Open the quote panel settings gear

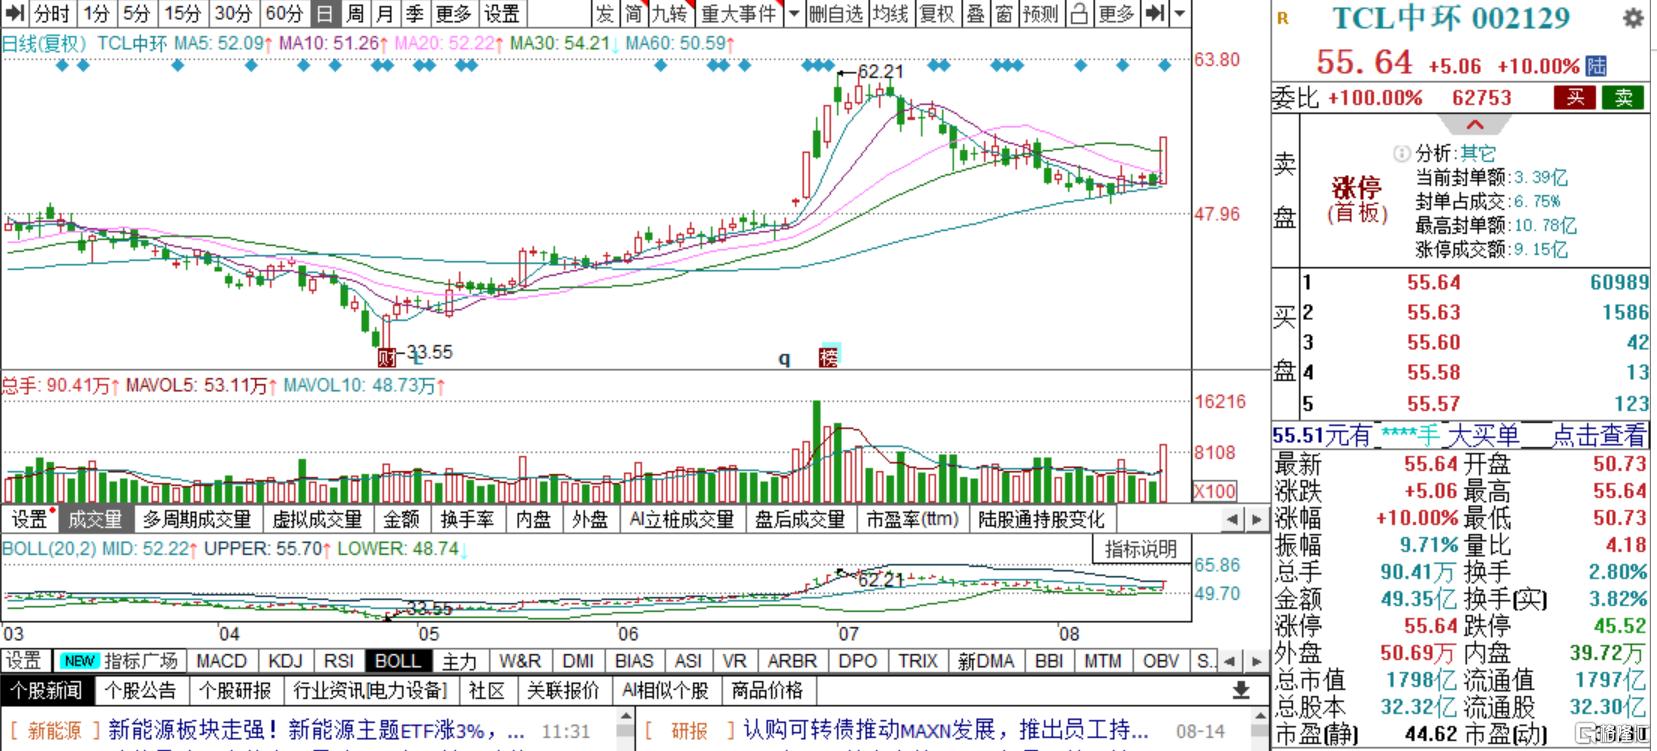pos(1633,18)
